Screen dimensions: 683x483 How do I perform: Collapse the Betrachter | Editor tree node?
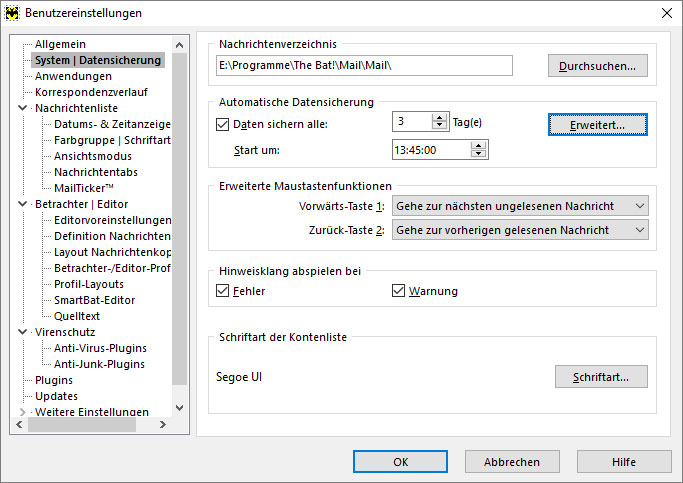[23, 204]
